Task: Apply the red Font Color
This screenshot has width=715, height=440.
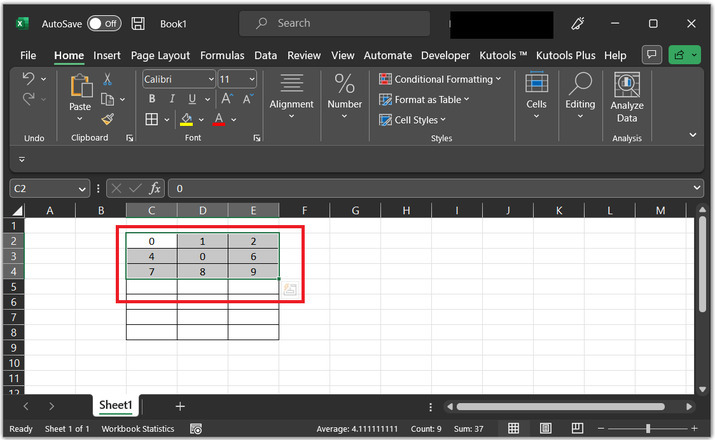Action: (x=219, y=119)
